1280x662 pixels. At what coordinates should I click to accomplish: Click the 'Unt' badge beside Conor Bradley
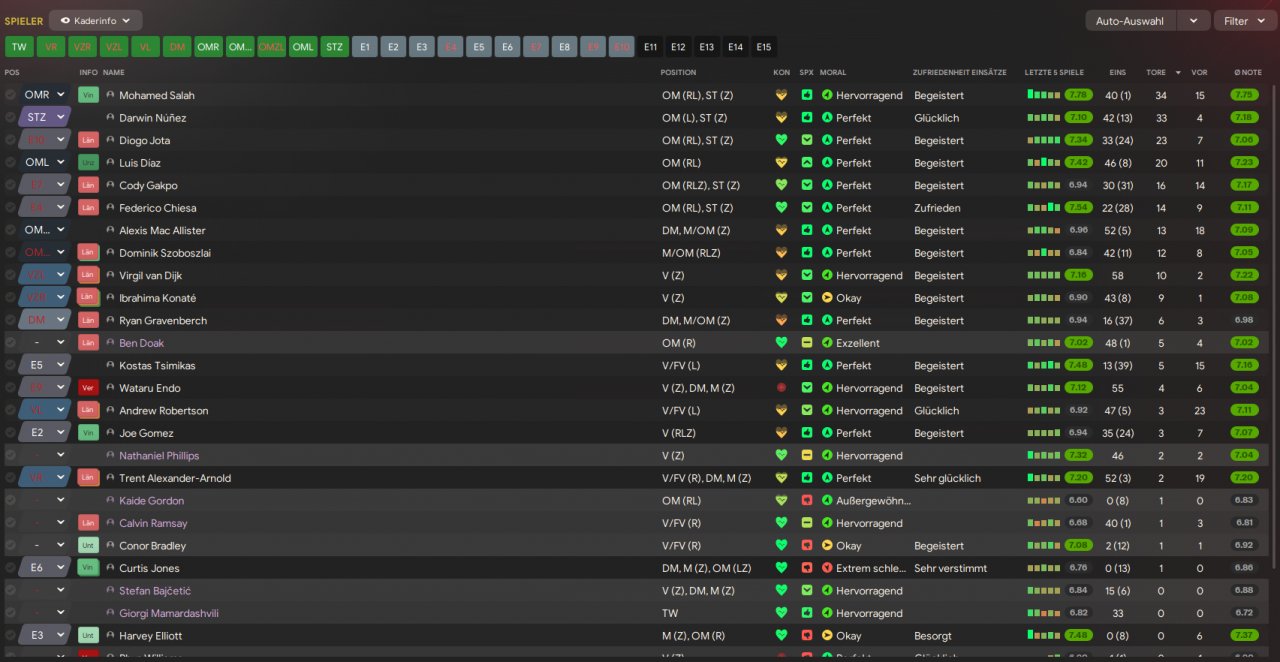click(x=88, y=546)
